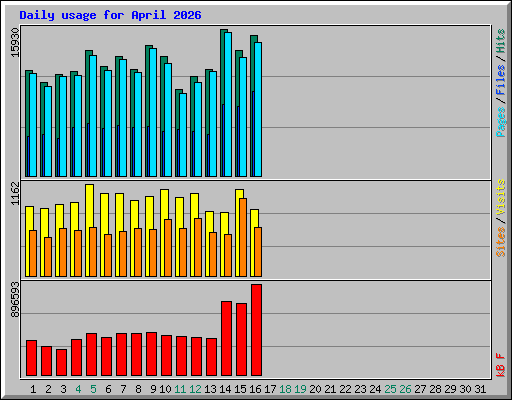Click the cyan files bar for day 9

[153, 112]
